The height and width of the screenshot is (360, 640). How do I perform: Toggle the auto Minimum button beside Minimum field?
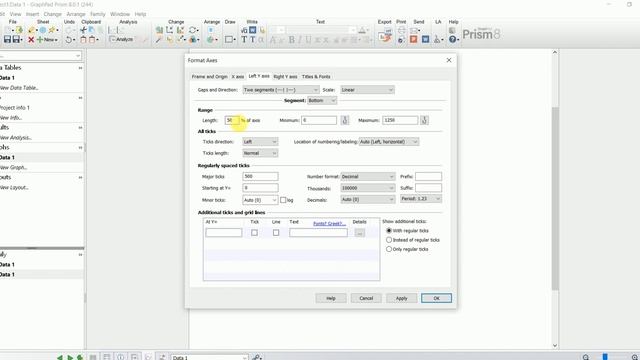[345, 120]
